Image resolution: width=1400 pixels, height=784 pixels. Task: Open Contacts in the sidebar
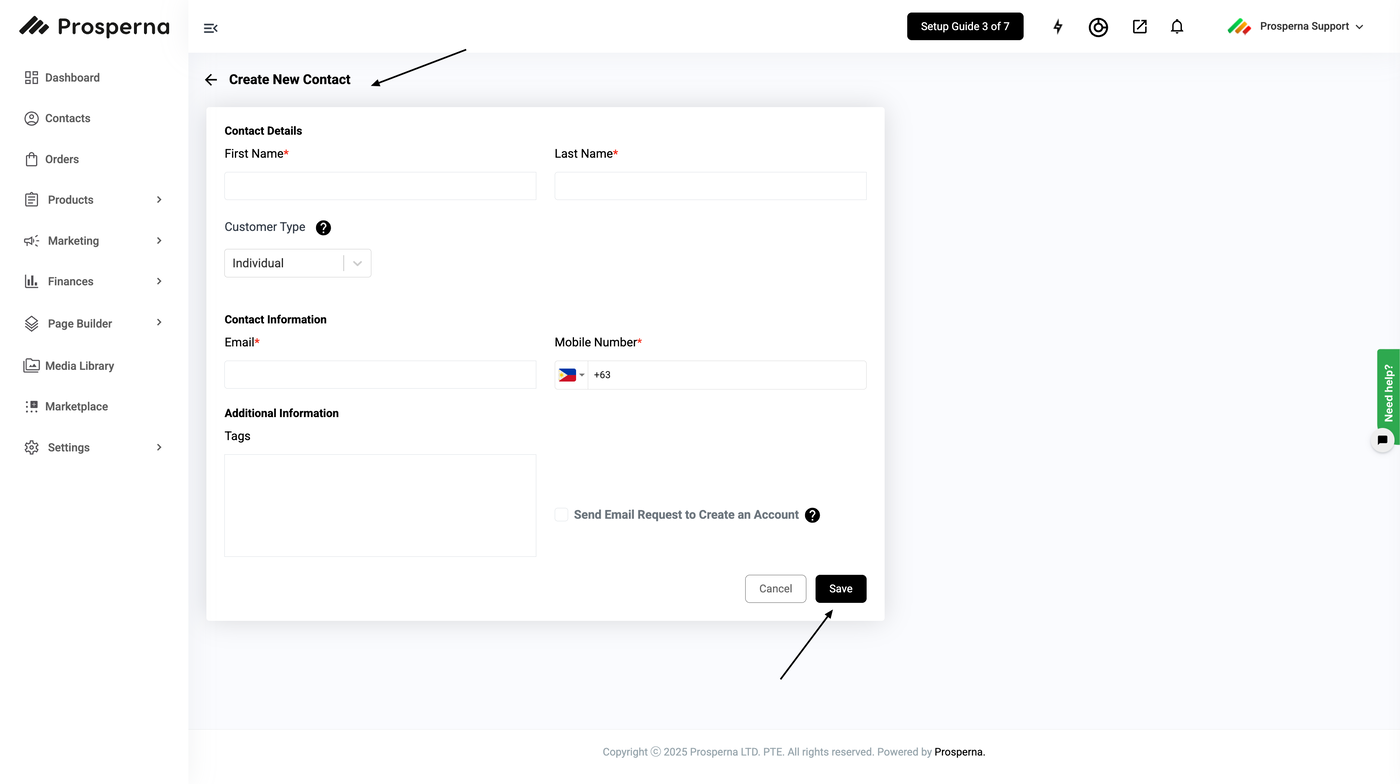coord(67,118)
